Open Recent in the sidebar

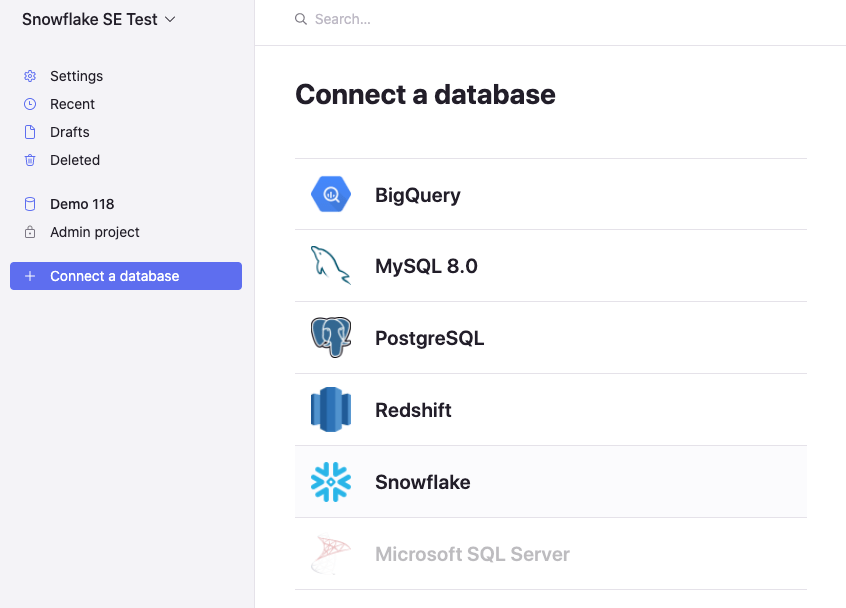point(72,104)
